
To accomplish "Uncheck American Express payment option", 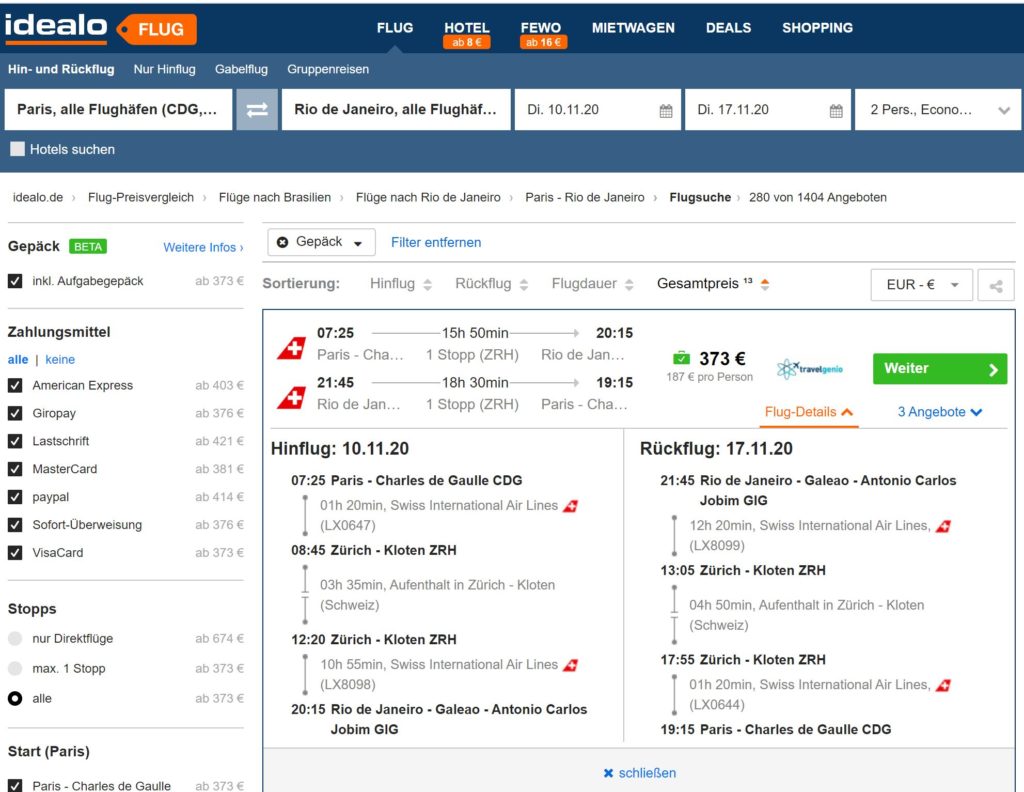I will pyautogui.click(x=15, y=385).
